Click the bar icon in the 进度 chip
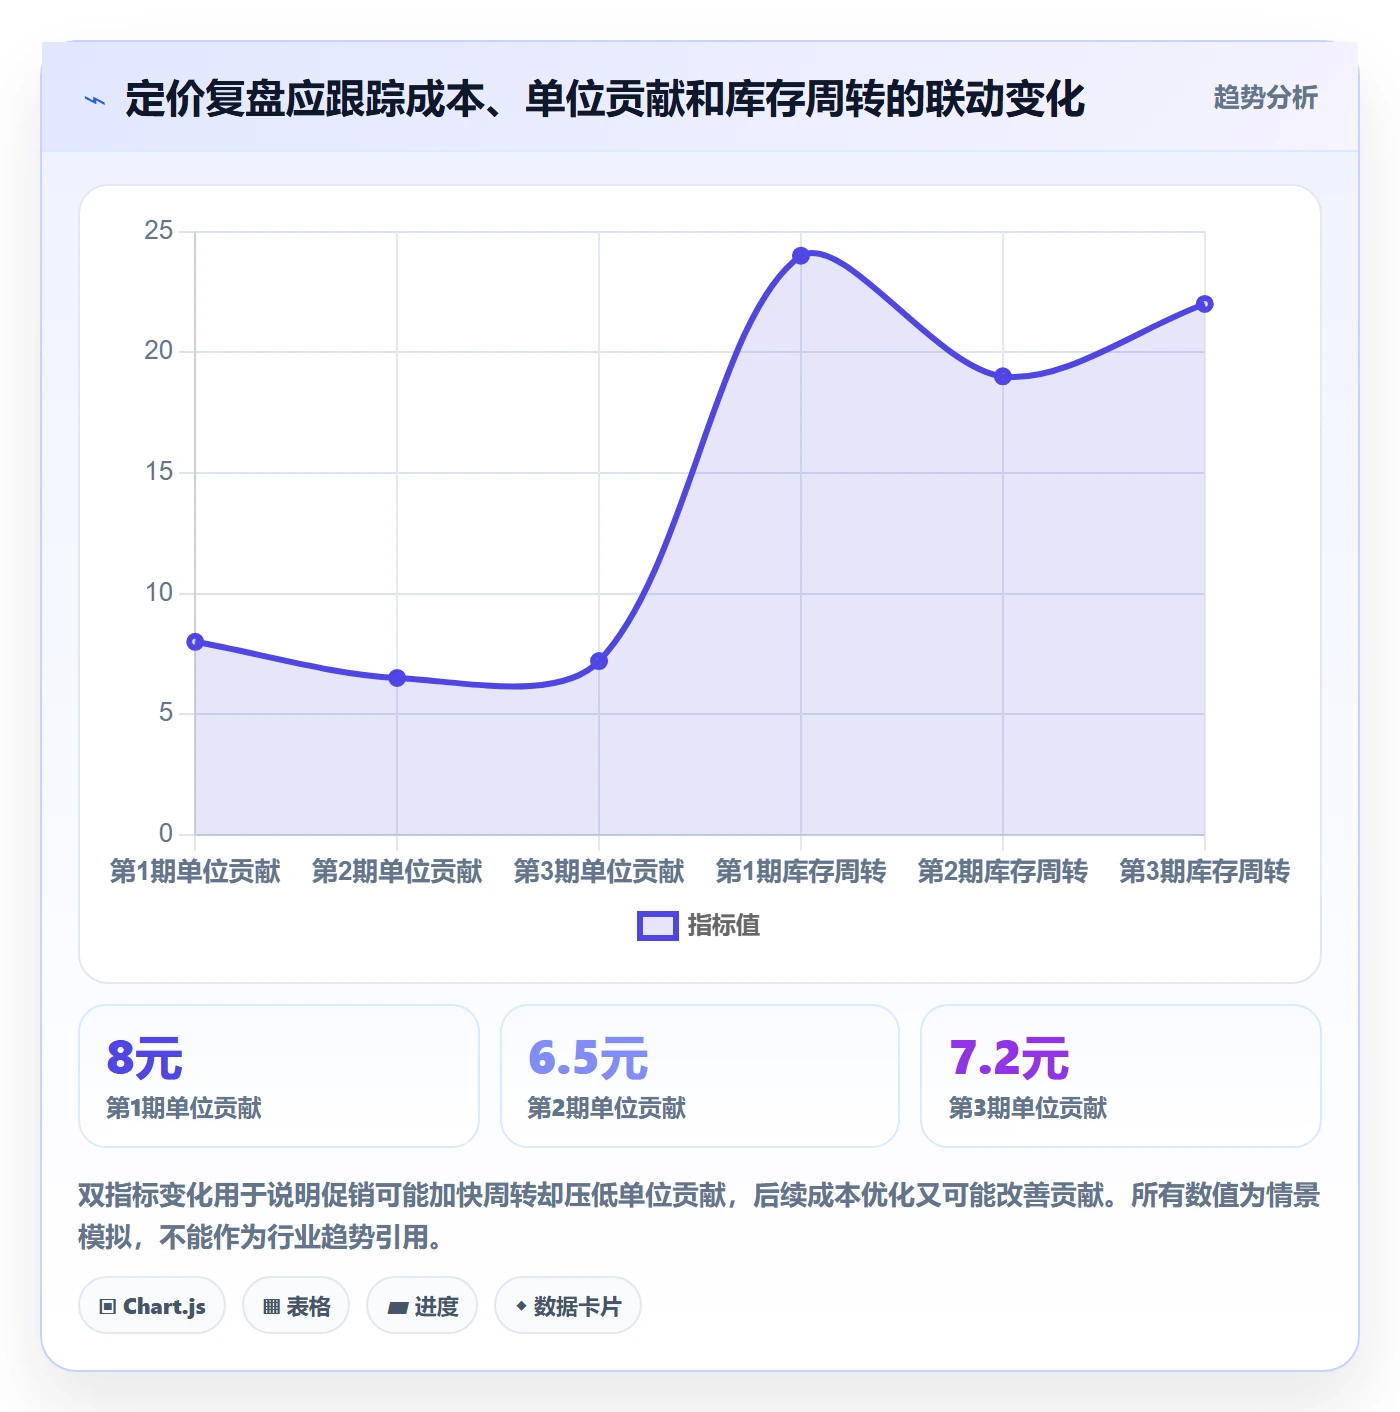The image size is (1400, 1412). [x=397, y=1307]
